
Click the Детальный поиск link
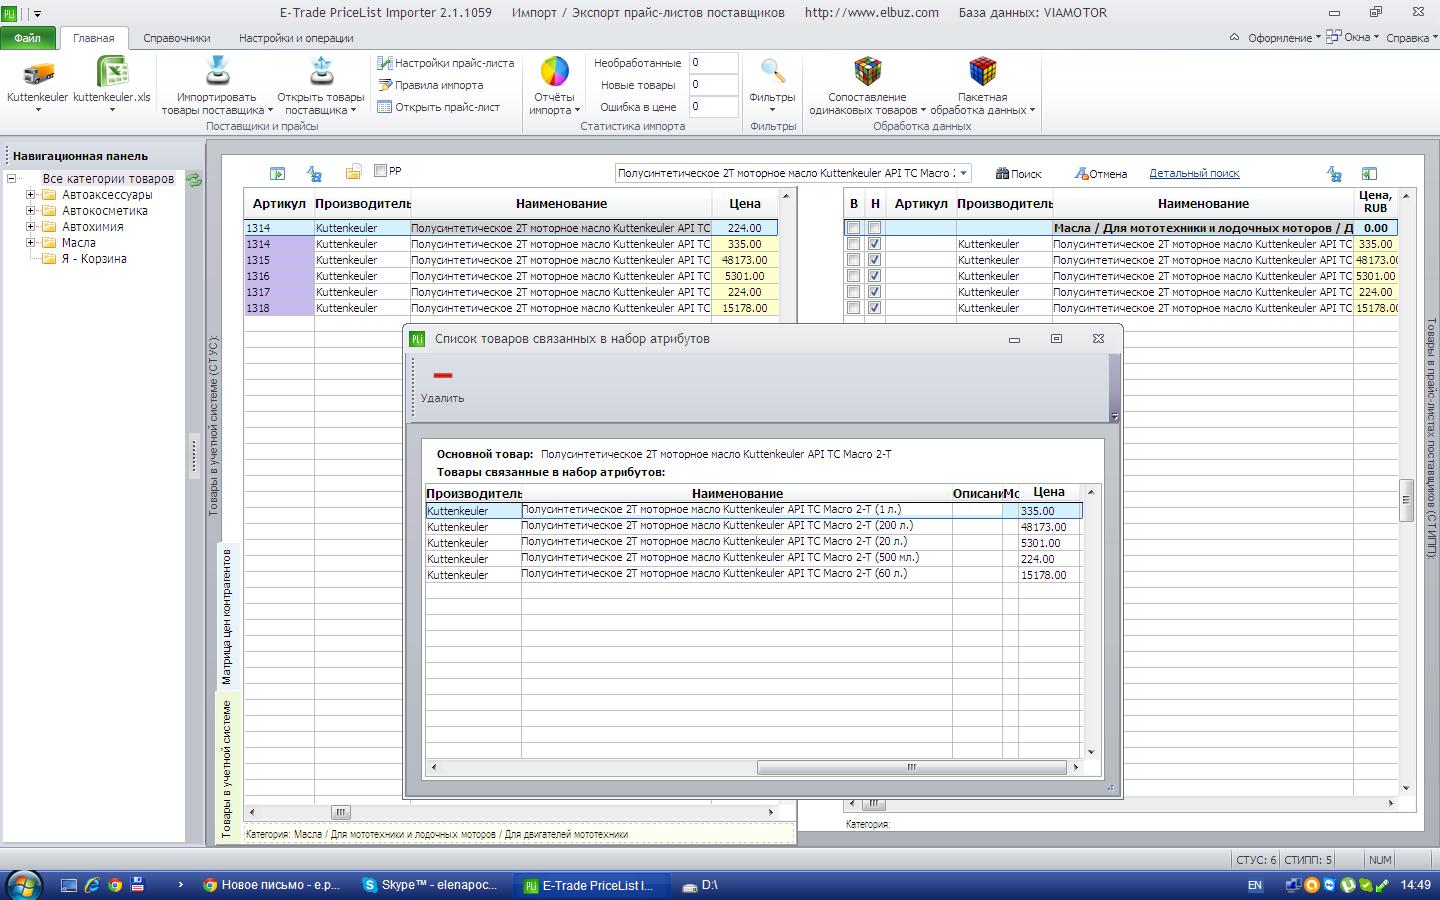point(1194,173)
